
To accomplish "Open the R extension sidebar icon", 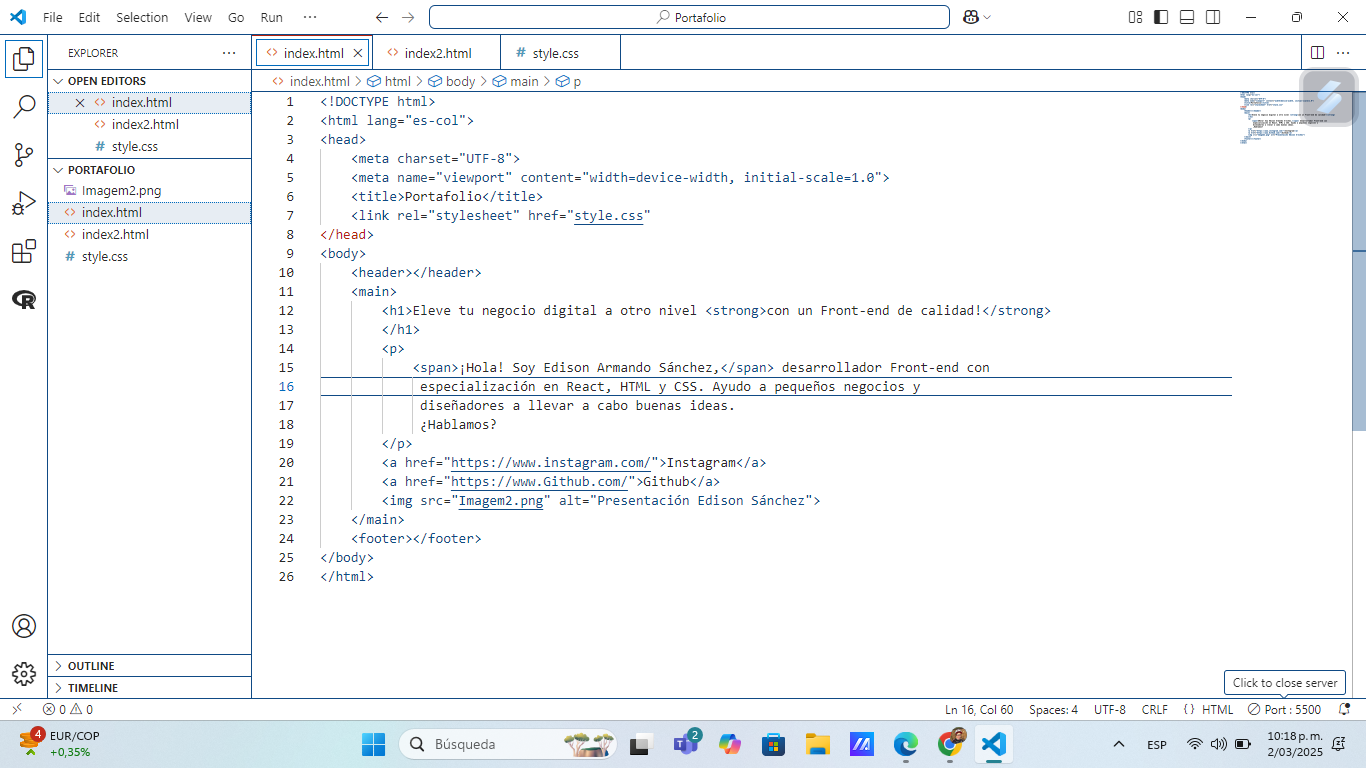I will pyautogui.click(x=24, y=299).
